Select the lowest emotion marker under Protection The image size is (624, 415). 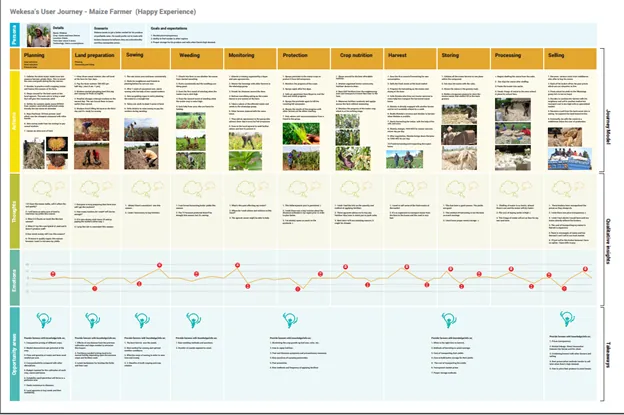[297, 289]
